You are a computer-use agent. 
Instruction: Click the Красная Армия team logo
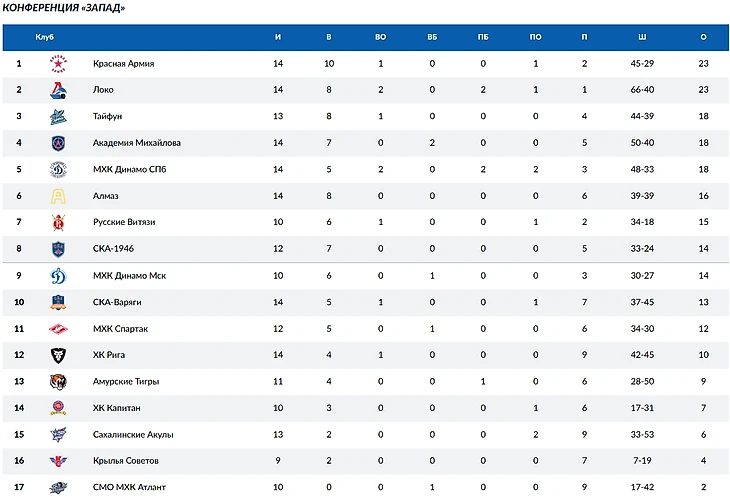(58, 63)
